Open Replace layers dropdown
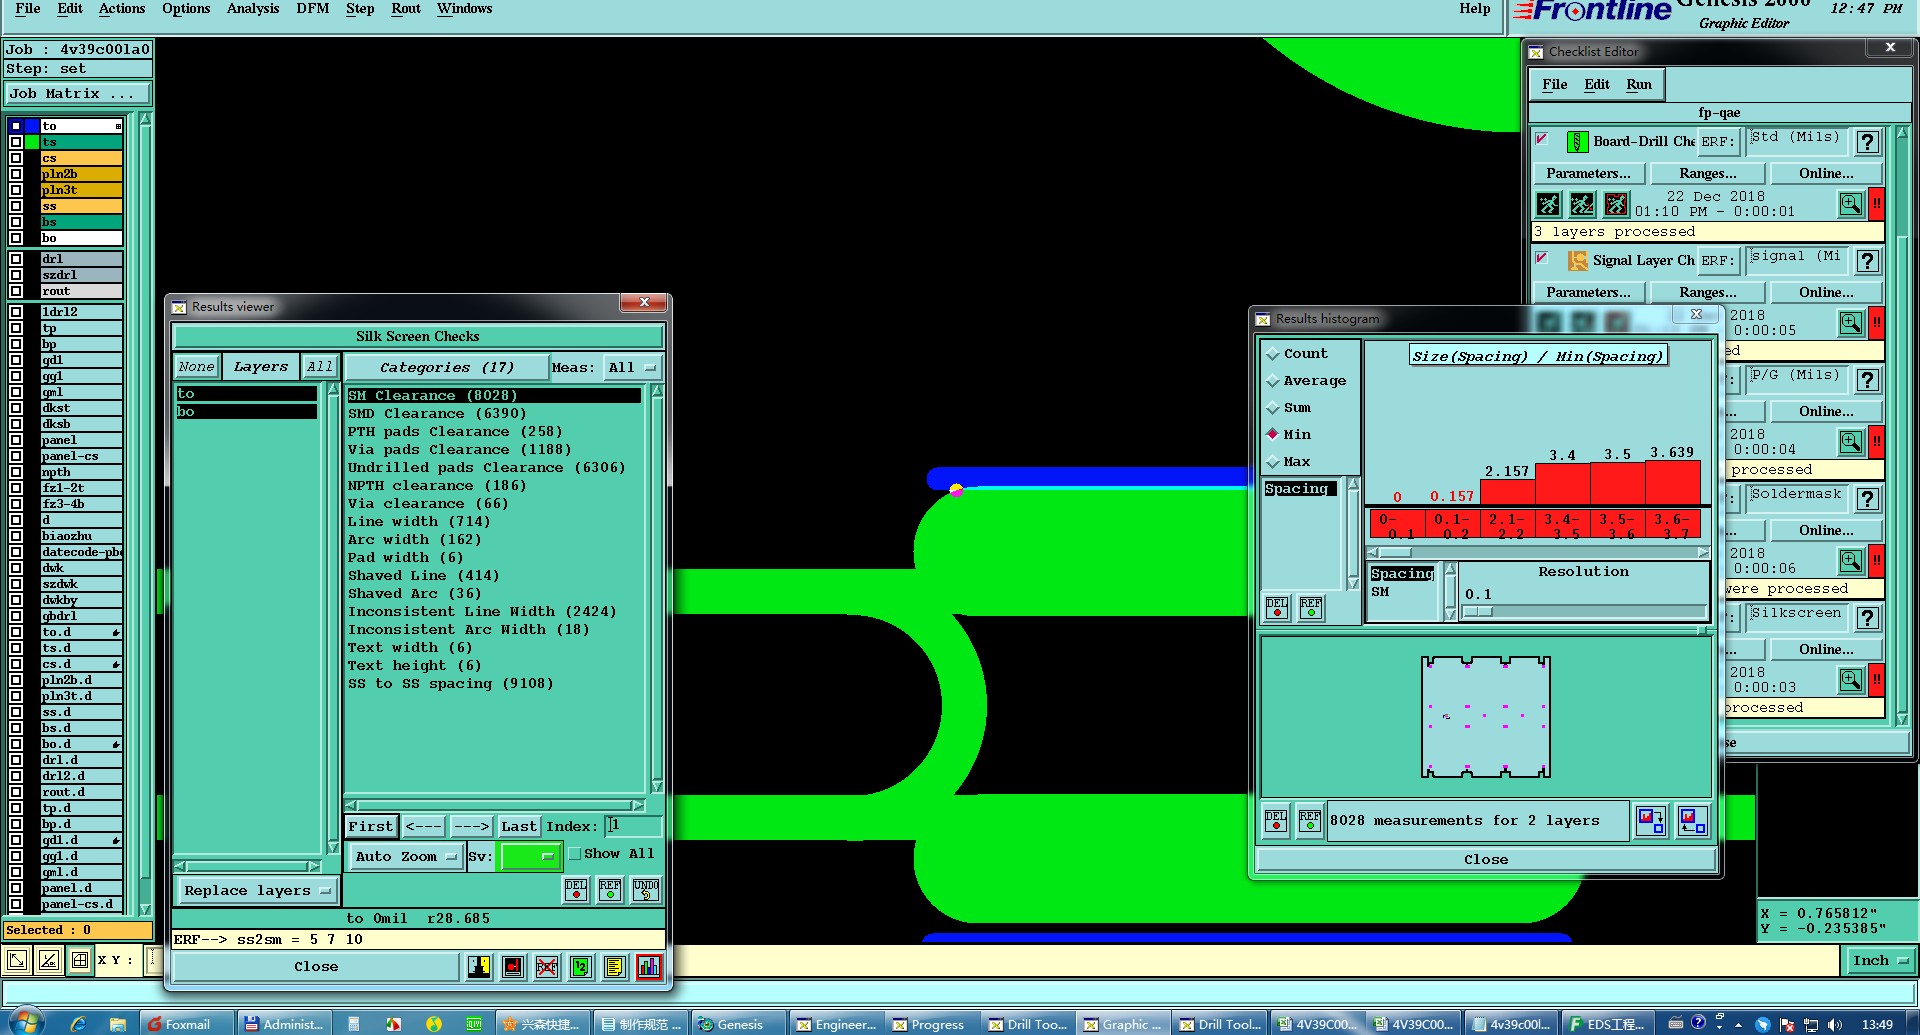The width and height of the screenshot is (1920, 1035). [x=257, y=891]
